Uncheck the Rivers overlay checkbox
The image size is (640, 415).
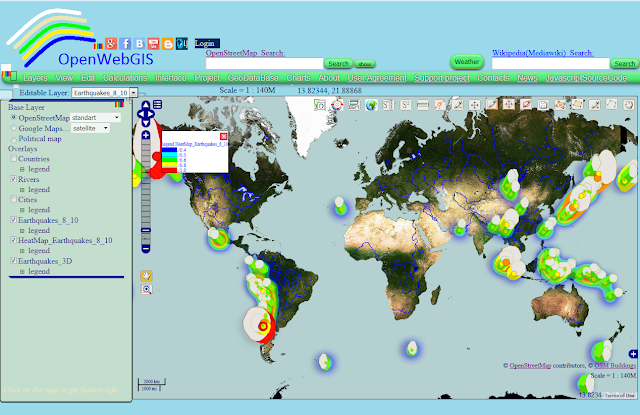(13, 179)
